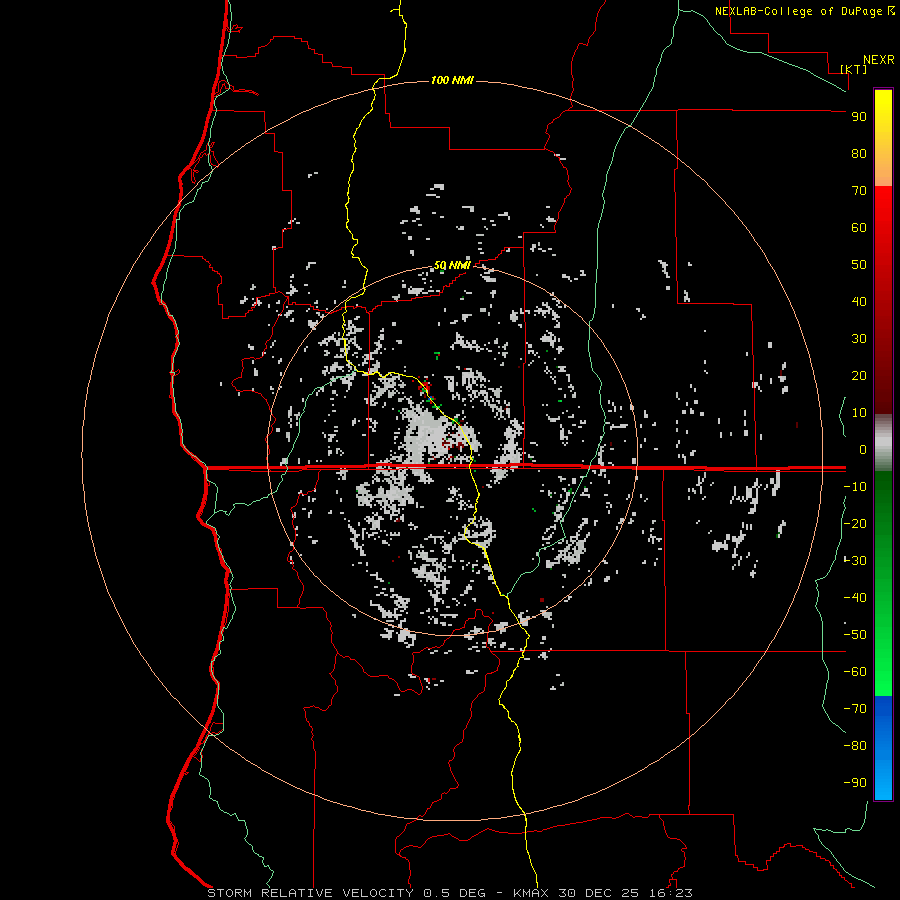Select the 100 NMI range ring label
900x900 pixels.
452,80
